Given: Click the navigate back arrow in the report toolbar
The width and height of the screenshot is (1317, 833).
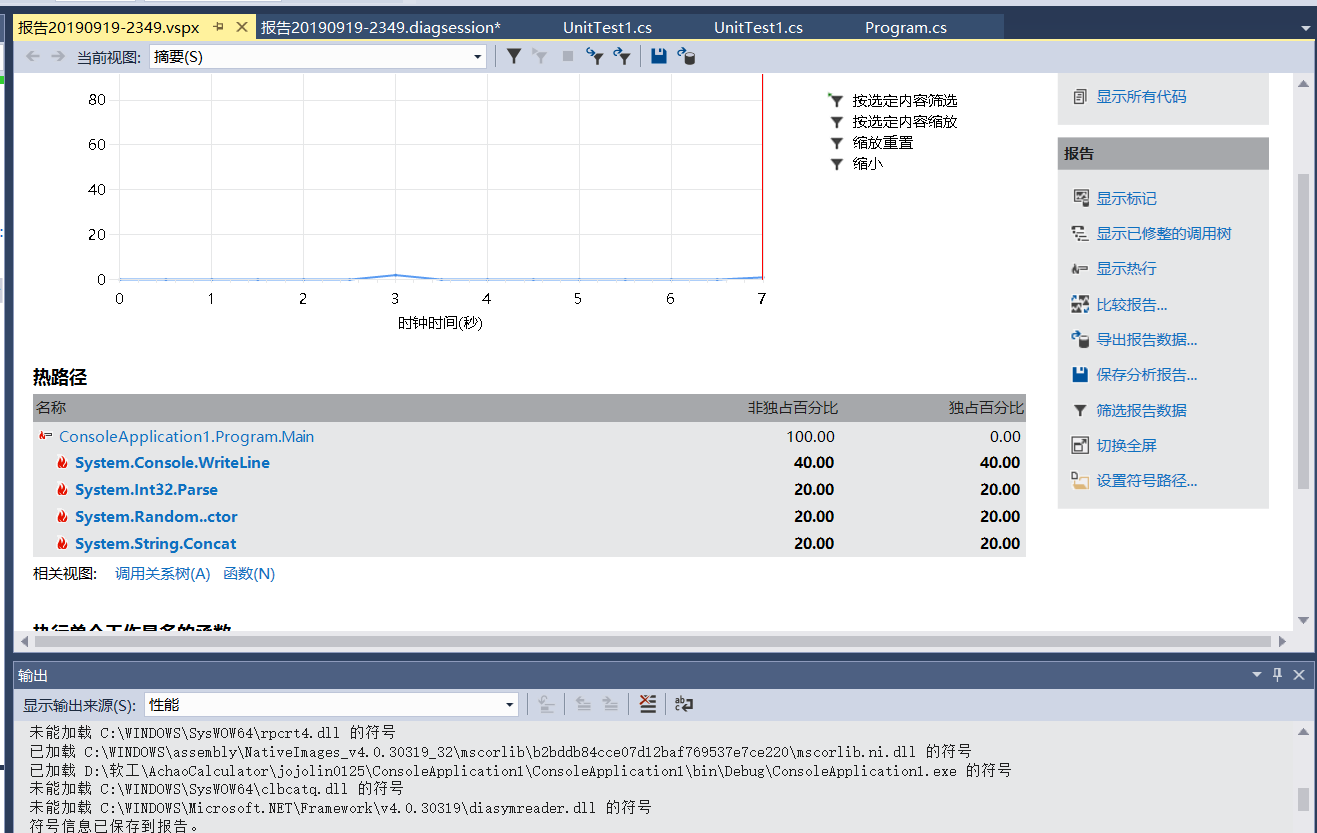Looking at the screenshot, I should pyautogui.click(x=32, y=57).
